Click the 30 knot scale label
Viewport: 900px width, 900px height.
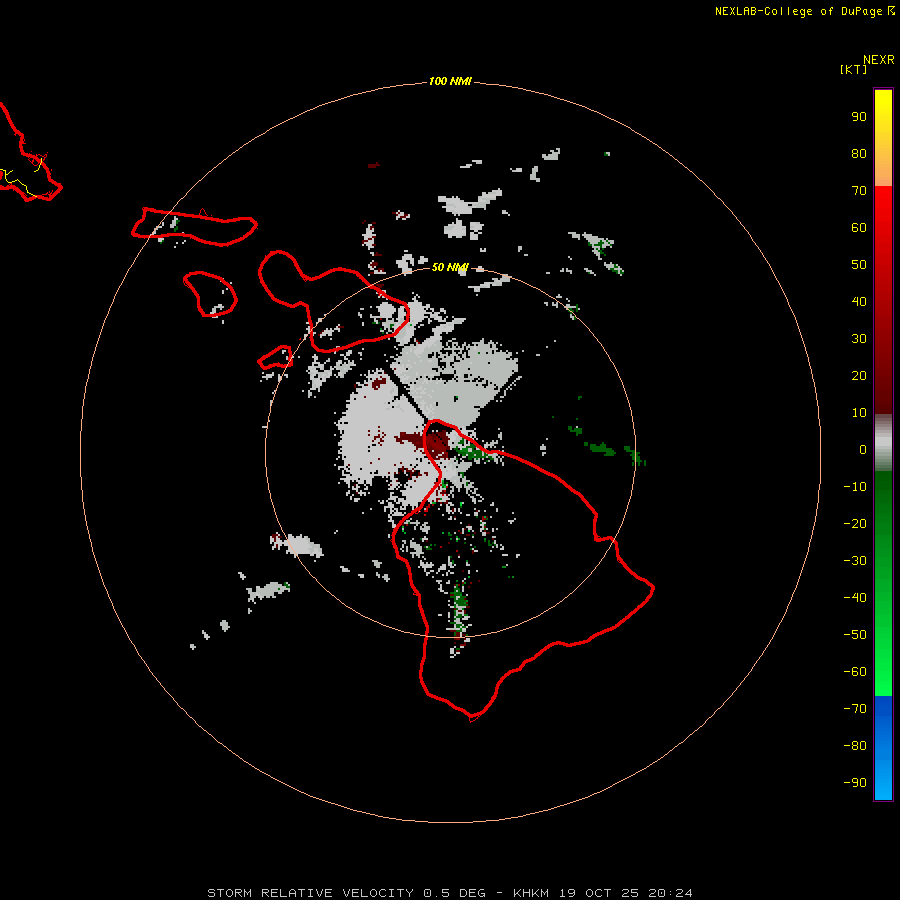(x=859, y=339)
